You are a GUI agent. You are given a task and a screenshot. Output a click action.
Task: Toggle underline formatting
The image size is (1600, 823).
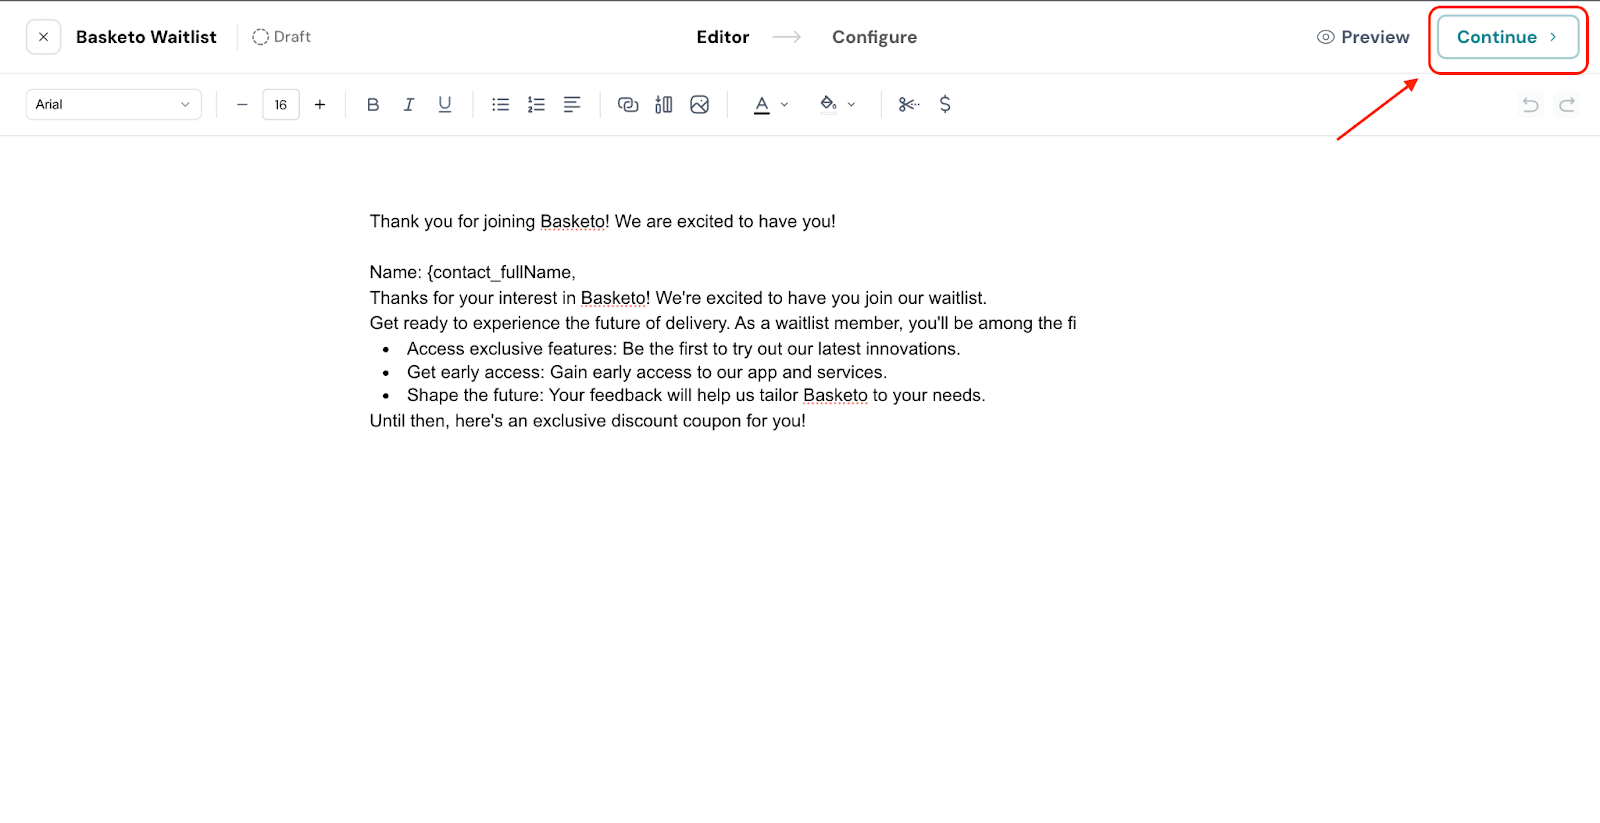[445, 104]
